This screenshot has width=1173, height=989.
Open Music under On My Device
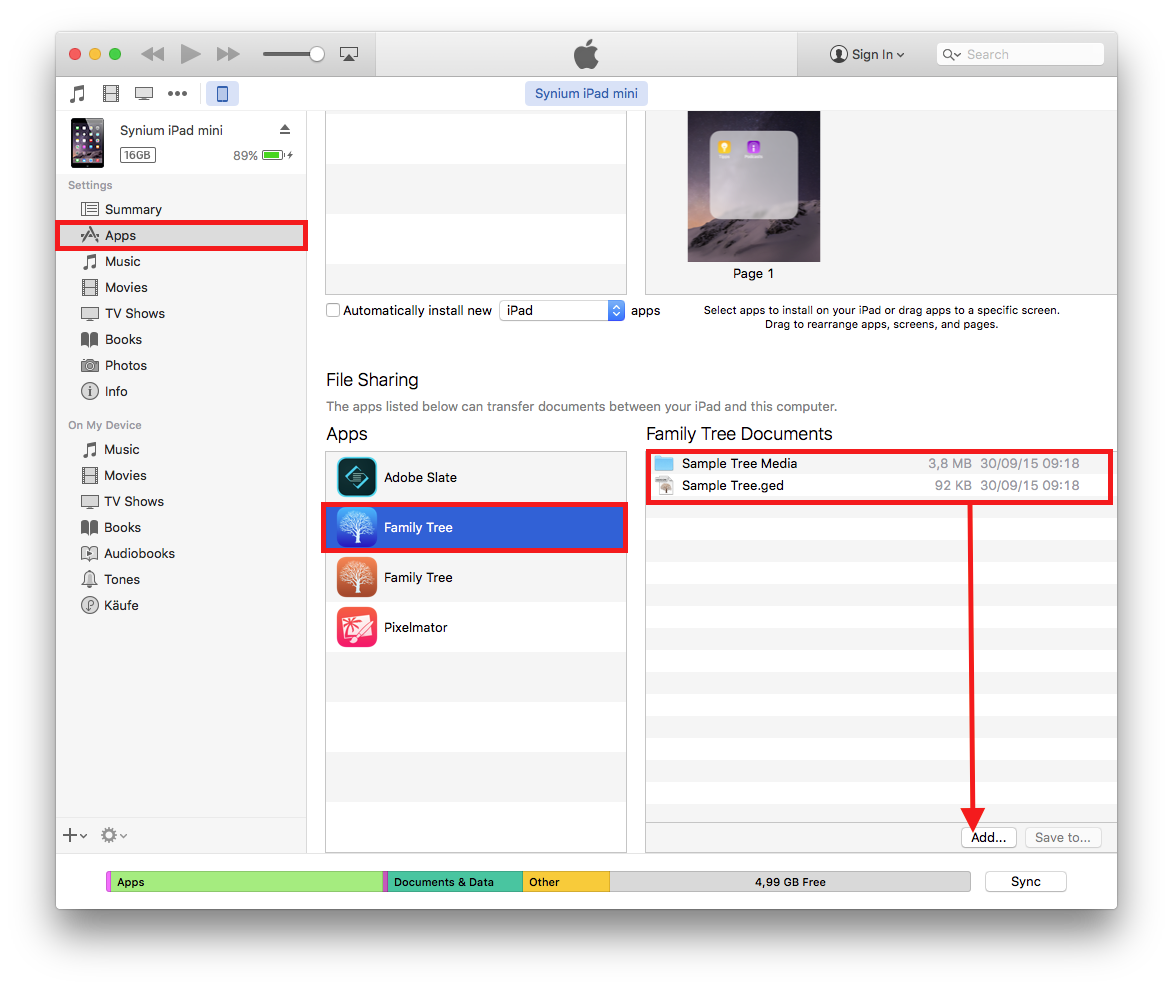pos(181,450)
